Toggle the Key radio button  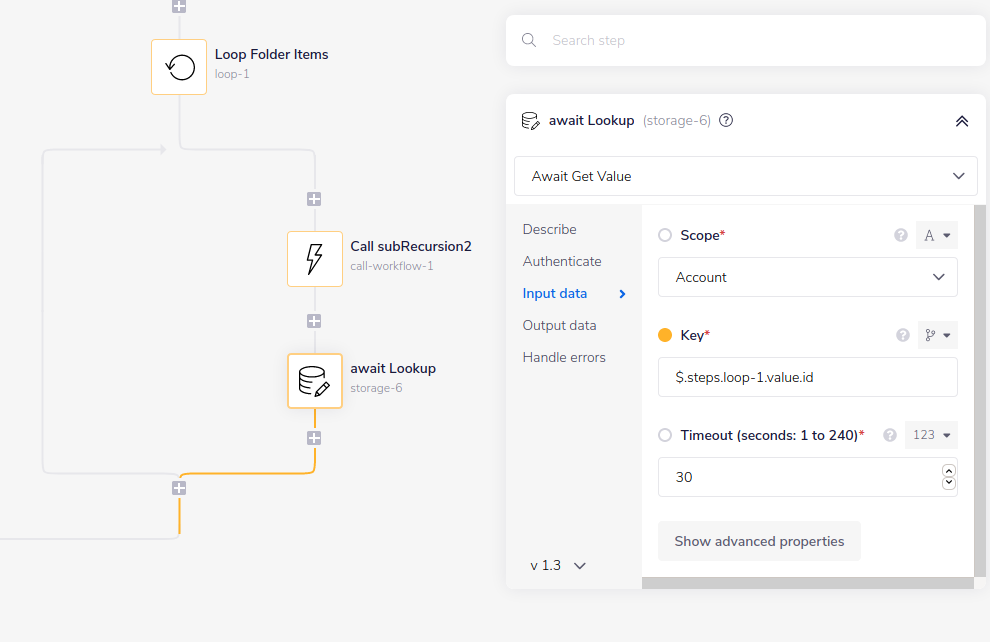tap(665, 335)
